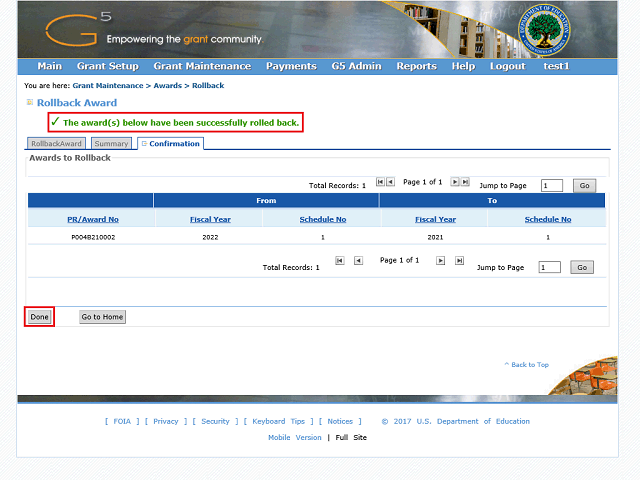640x480 pixels.
Task: Switch to the Summary tab
Action: [111, 144]
